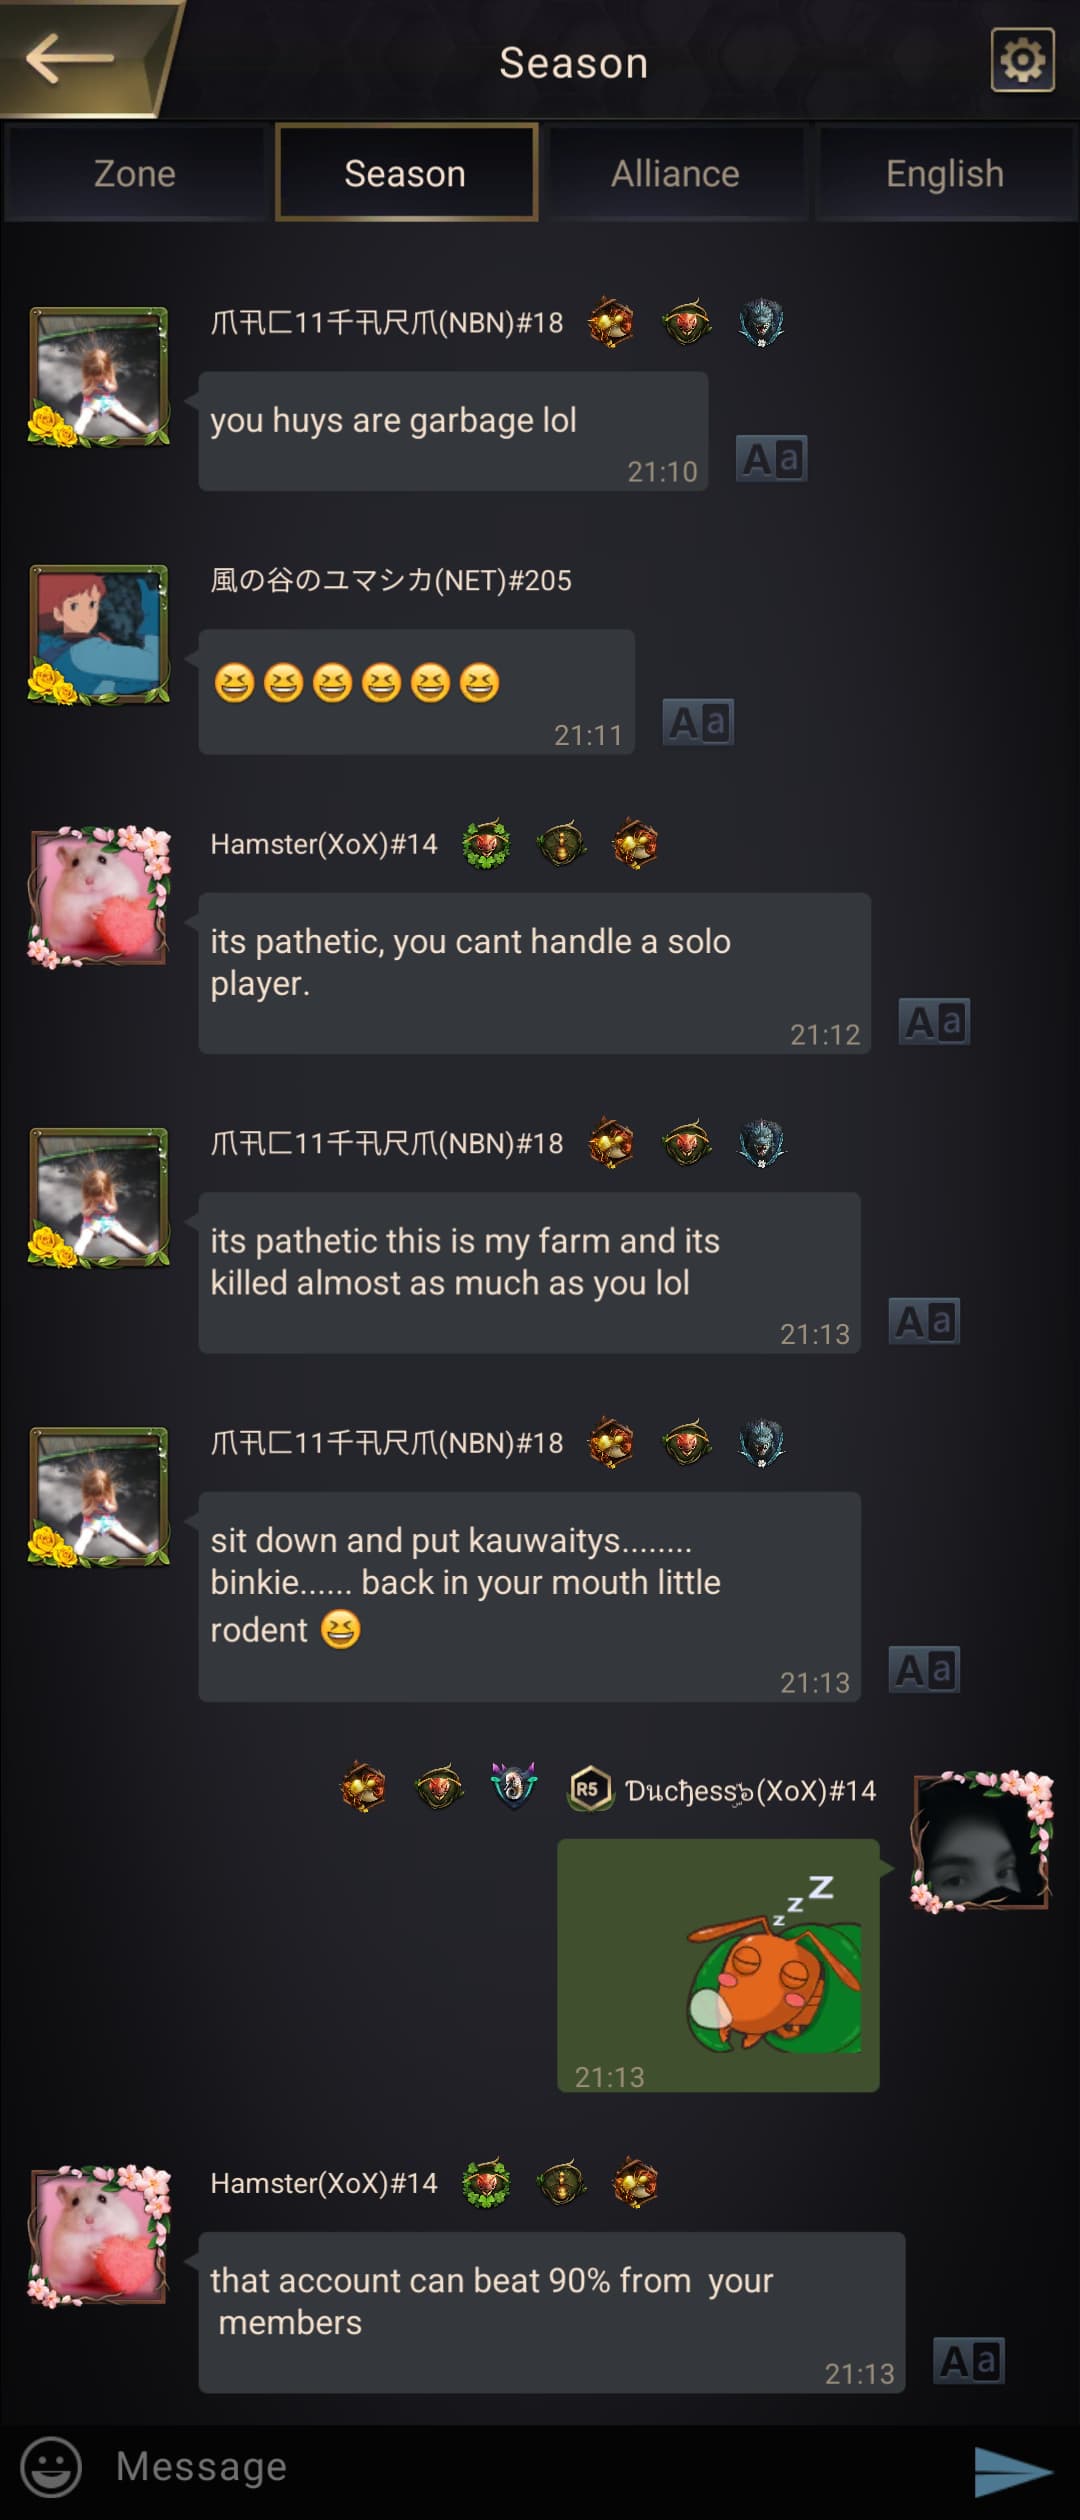The image size is (1080, 2520).
Task: Translate the laughing emoji message at 21:11
Action: 698,722
